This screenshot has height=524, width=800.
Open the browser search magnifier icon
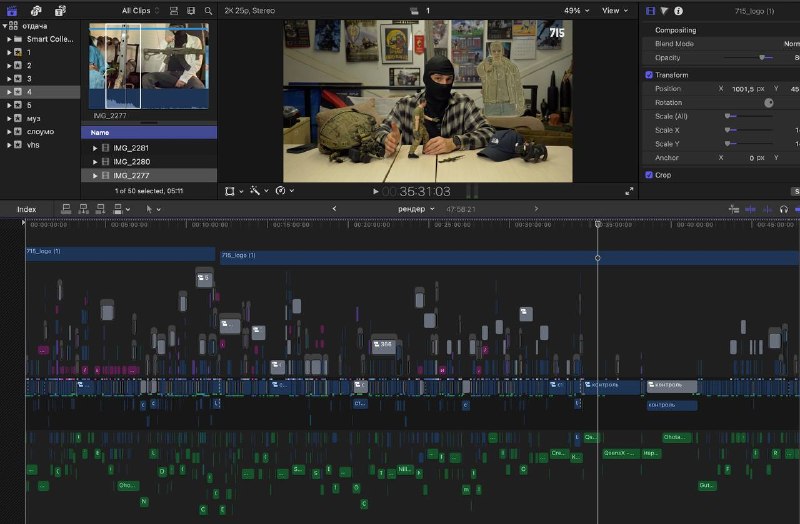208,11
